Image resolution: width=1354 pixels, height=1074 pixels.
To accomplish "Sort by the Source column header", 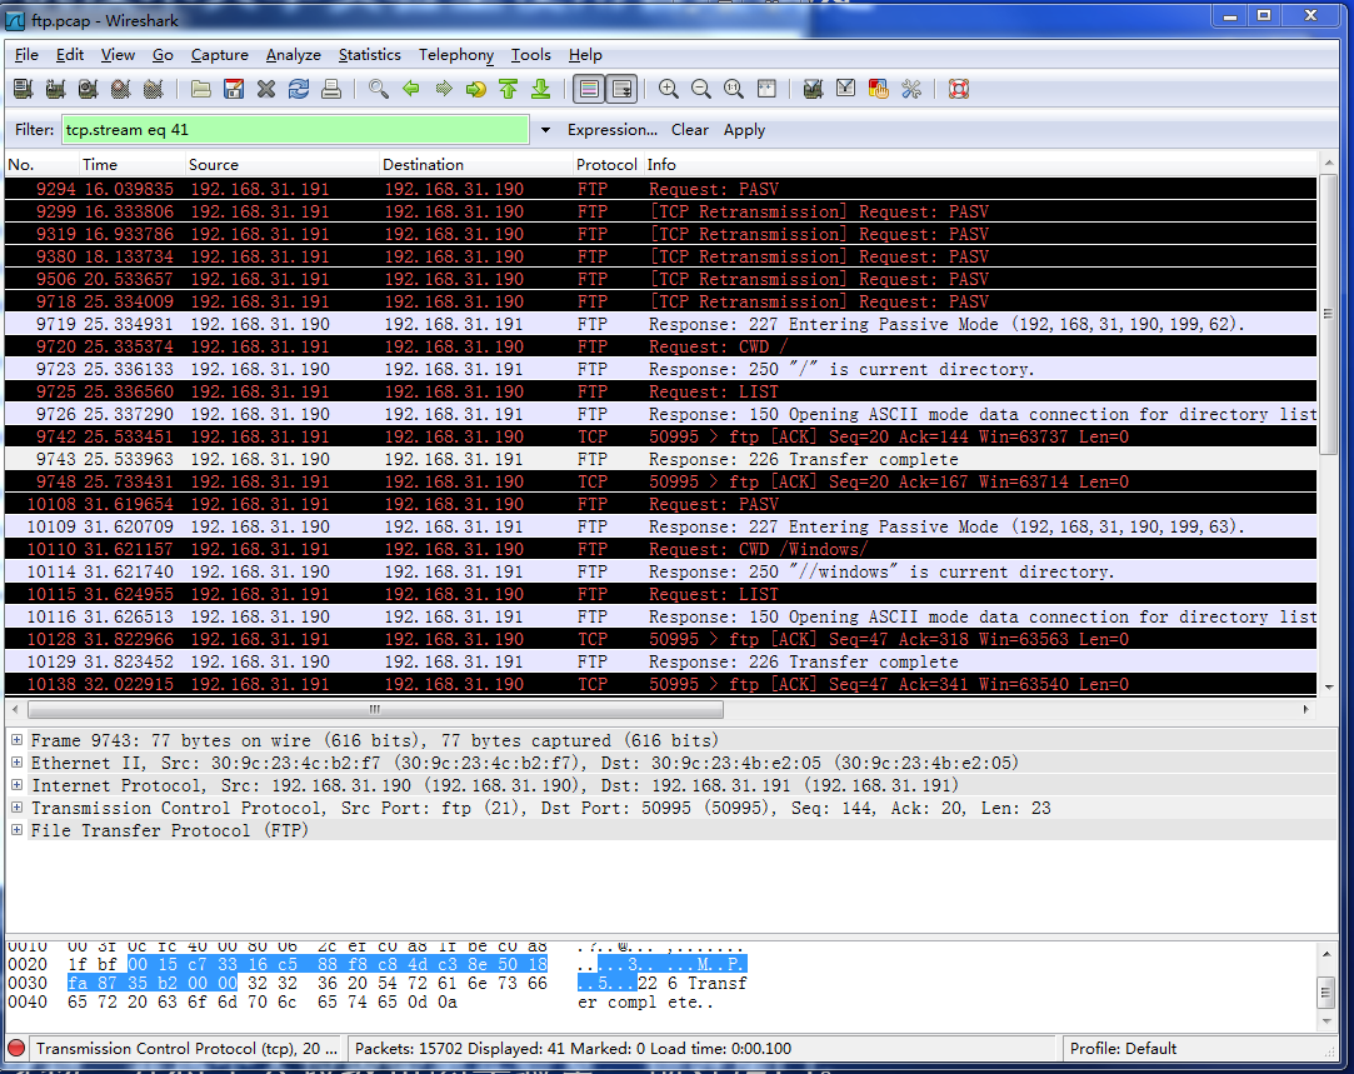I will click(x=281, y=165).
